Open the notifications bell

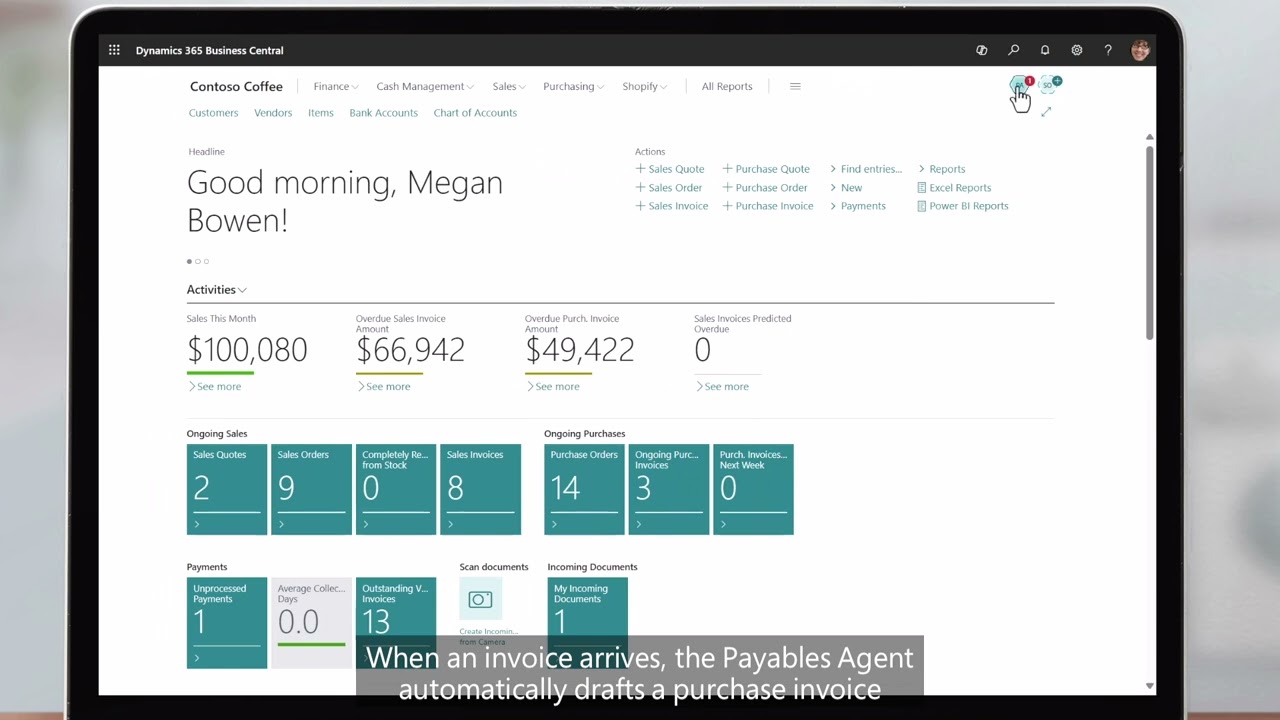pos(1045,50)
